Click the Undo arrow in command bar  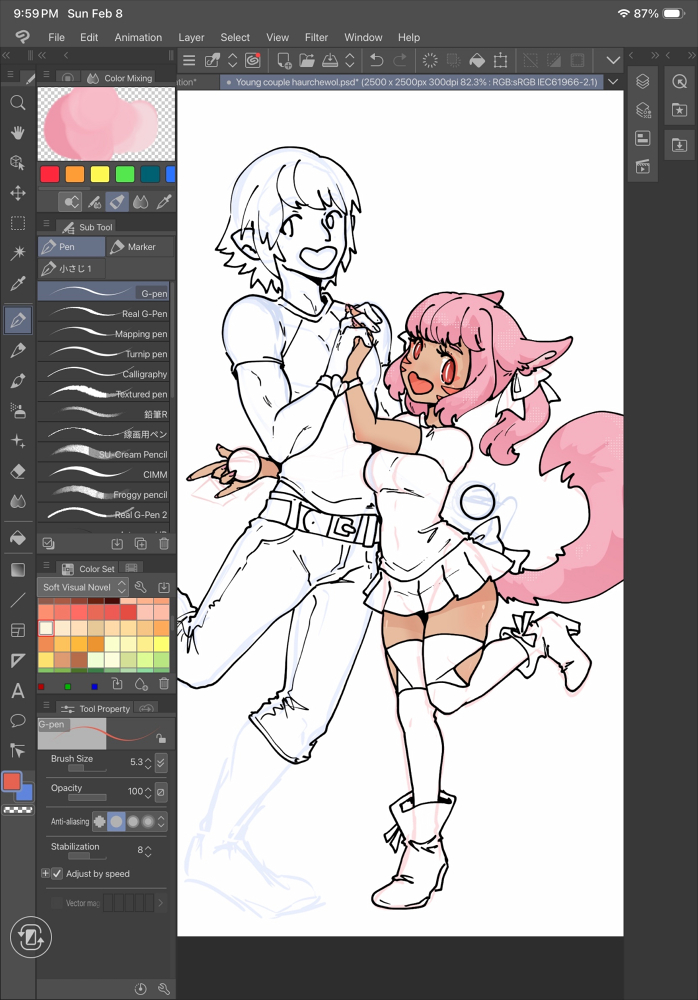point(377,61)
